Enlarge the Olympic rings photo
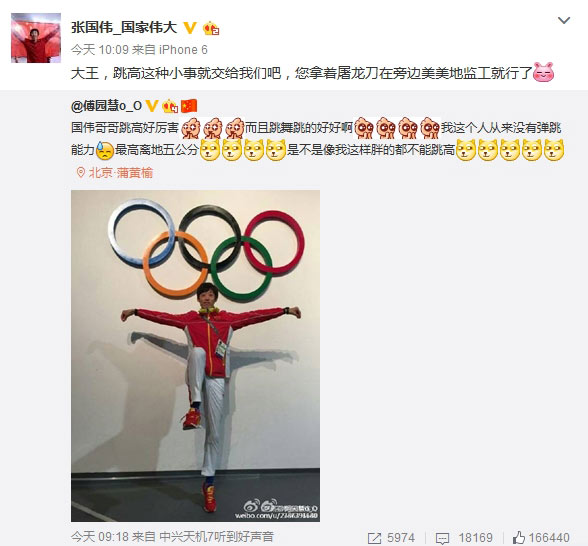Screen dimensions: 588x546 195,356
